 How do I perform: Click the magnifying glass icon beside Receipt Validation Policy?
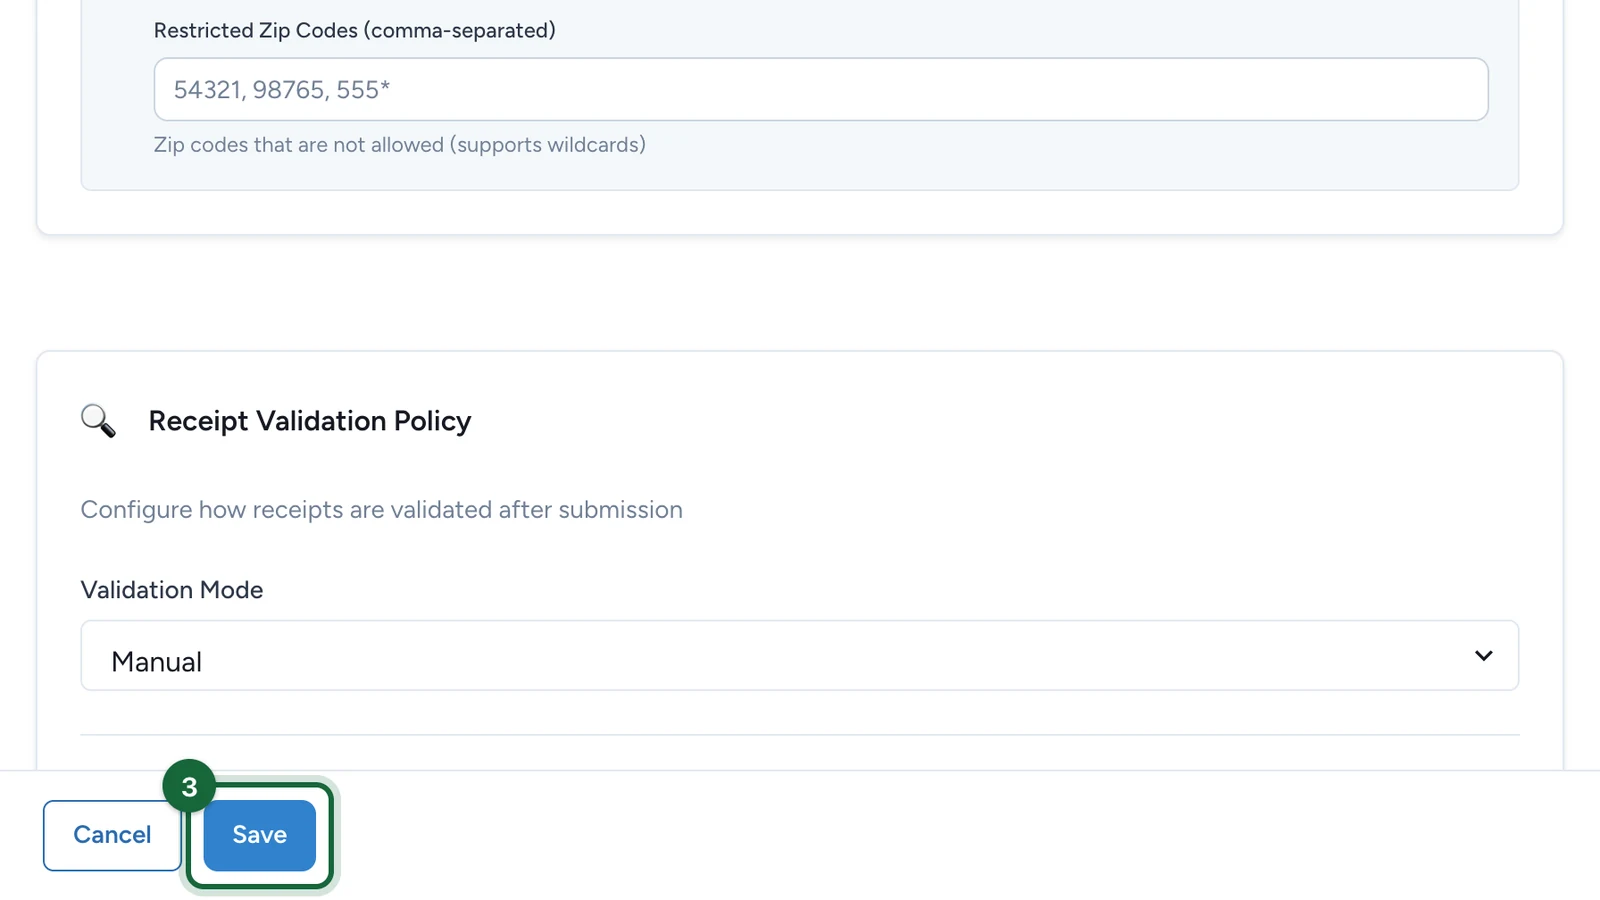98,421
